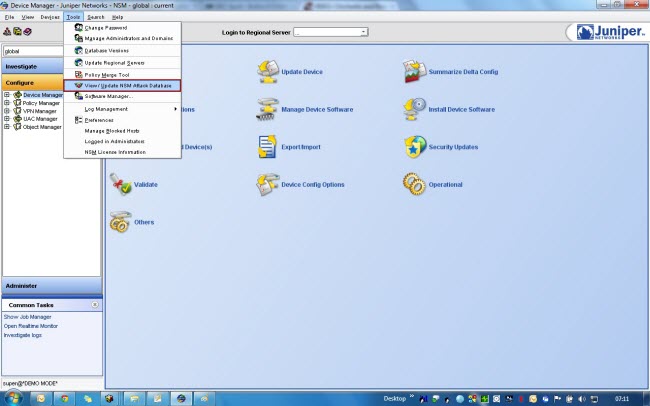The width and height of the screenshot is (650, 406).
Task: Open the File menu
Action: (10, 17)
